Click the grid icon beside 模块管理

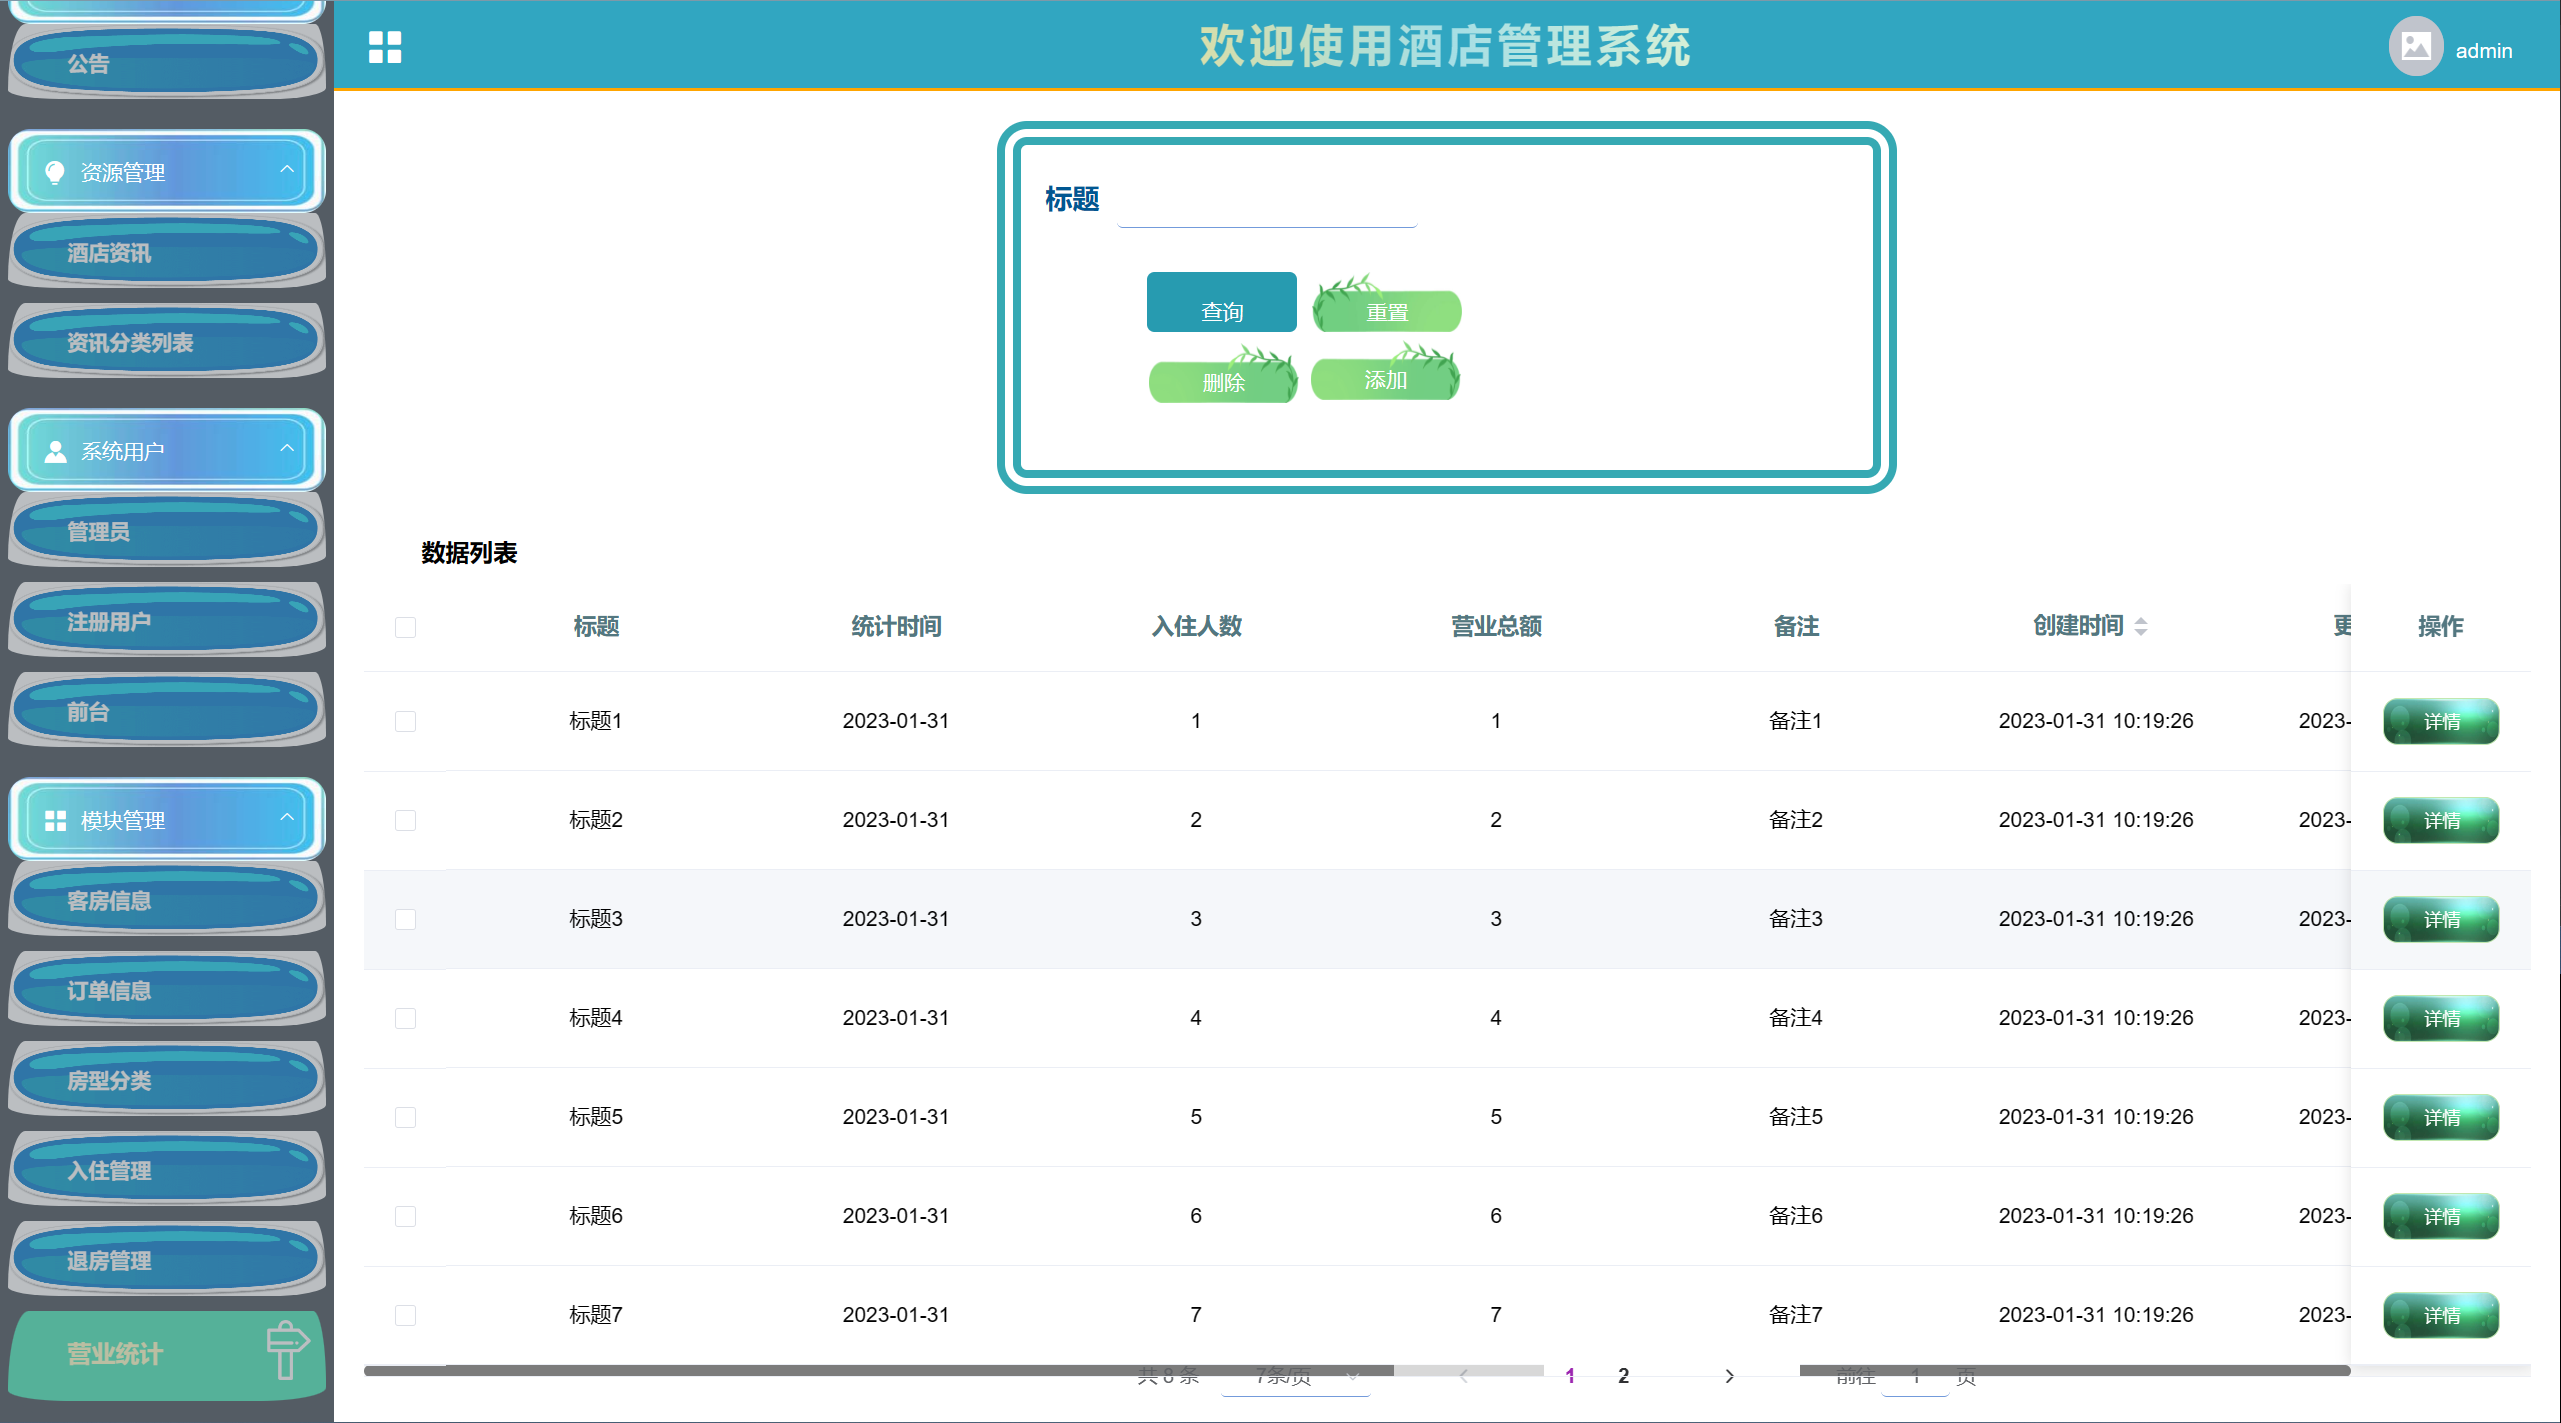coord(55,821)
